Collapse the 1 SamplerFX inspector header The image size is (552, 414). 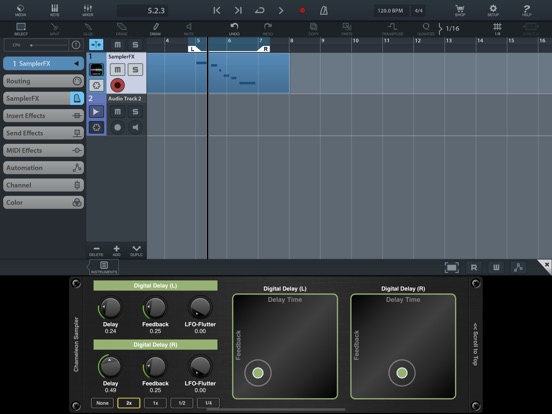[x=44, y=63]
